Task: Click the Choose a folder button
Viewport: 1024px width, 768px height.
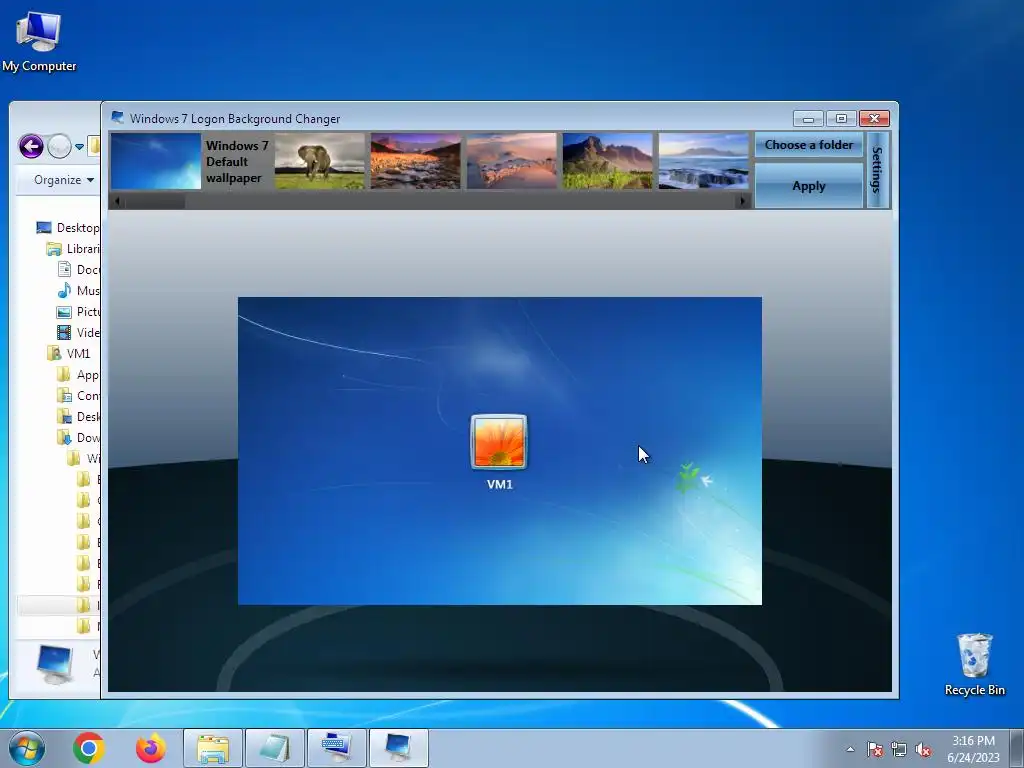Action: coord(808,145)
